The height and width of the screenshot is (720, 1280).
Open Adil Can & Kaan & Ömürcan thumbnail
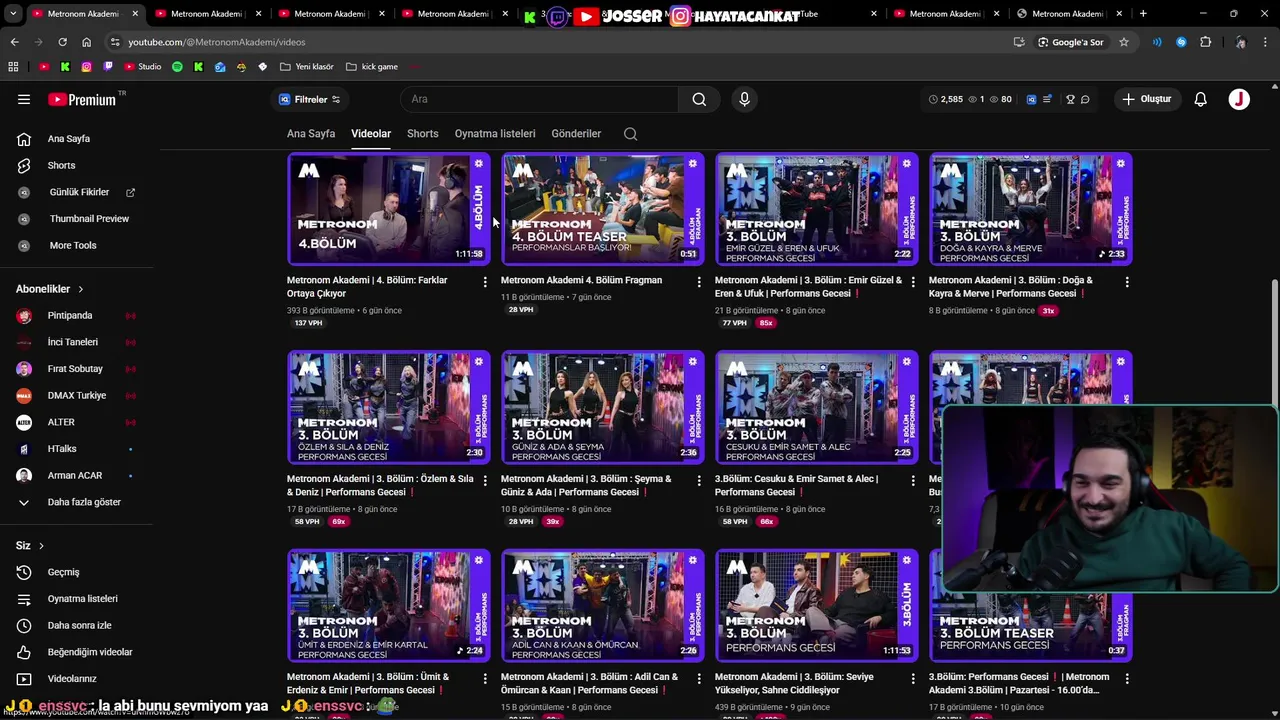coord(603,605)
